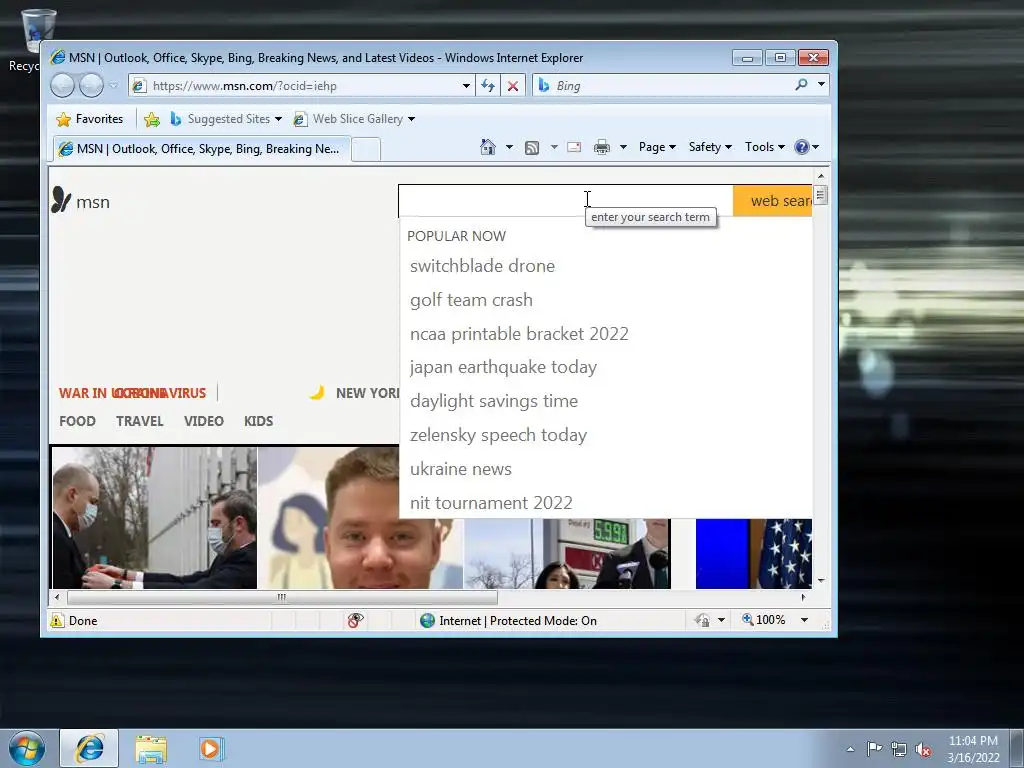Click the Home page icon
The height and width of the screenshot is (768, 1024).
[x=487, y=147]
